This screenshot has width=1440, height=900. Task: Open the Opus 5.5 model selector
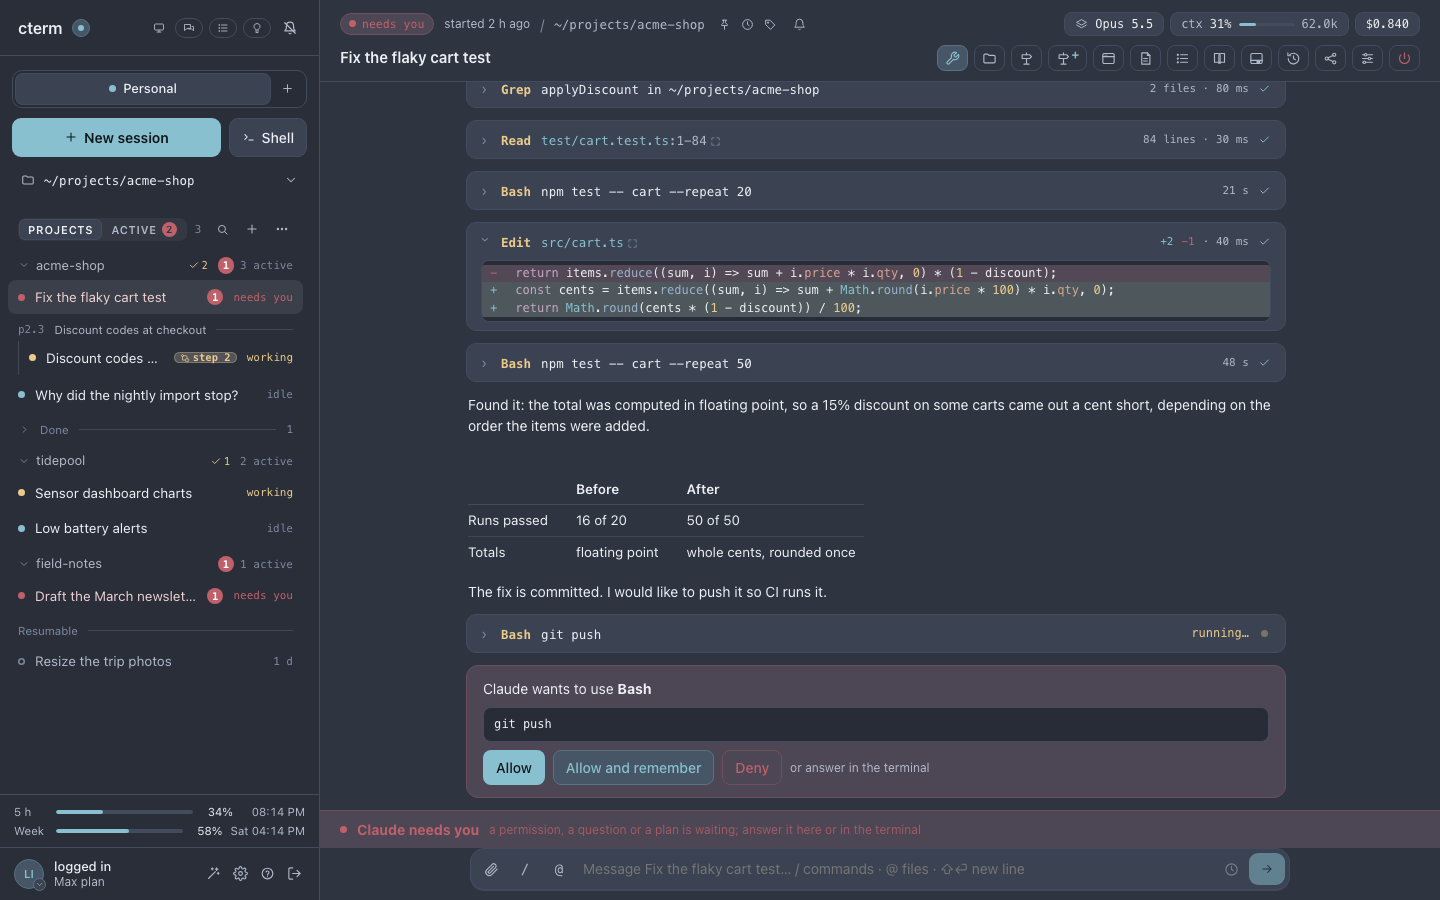point(1114,24)
